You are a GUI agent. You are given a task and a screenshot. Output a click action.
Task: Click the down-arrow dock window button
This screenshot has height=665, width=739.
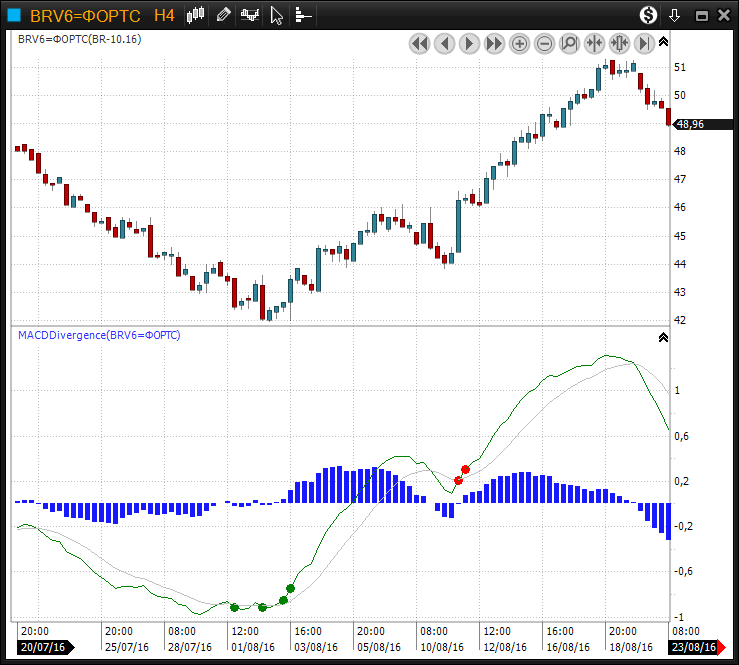pyautogui.click(x=675, y=15)
